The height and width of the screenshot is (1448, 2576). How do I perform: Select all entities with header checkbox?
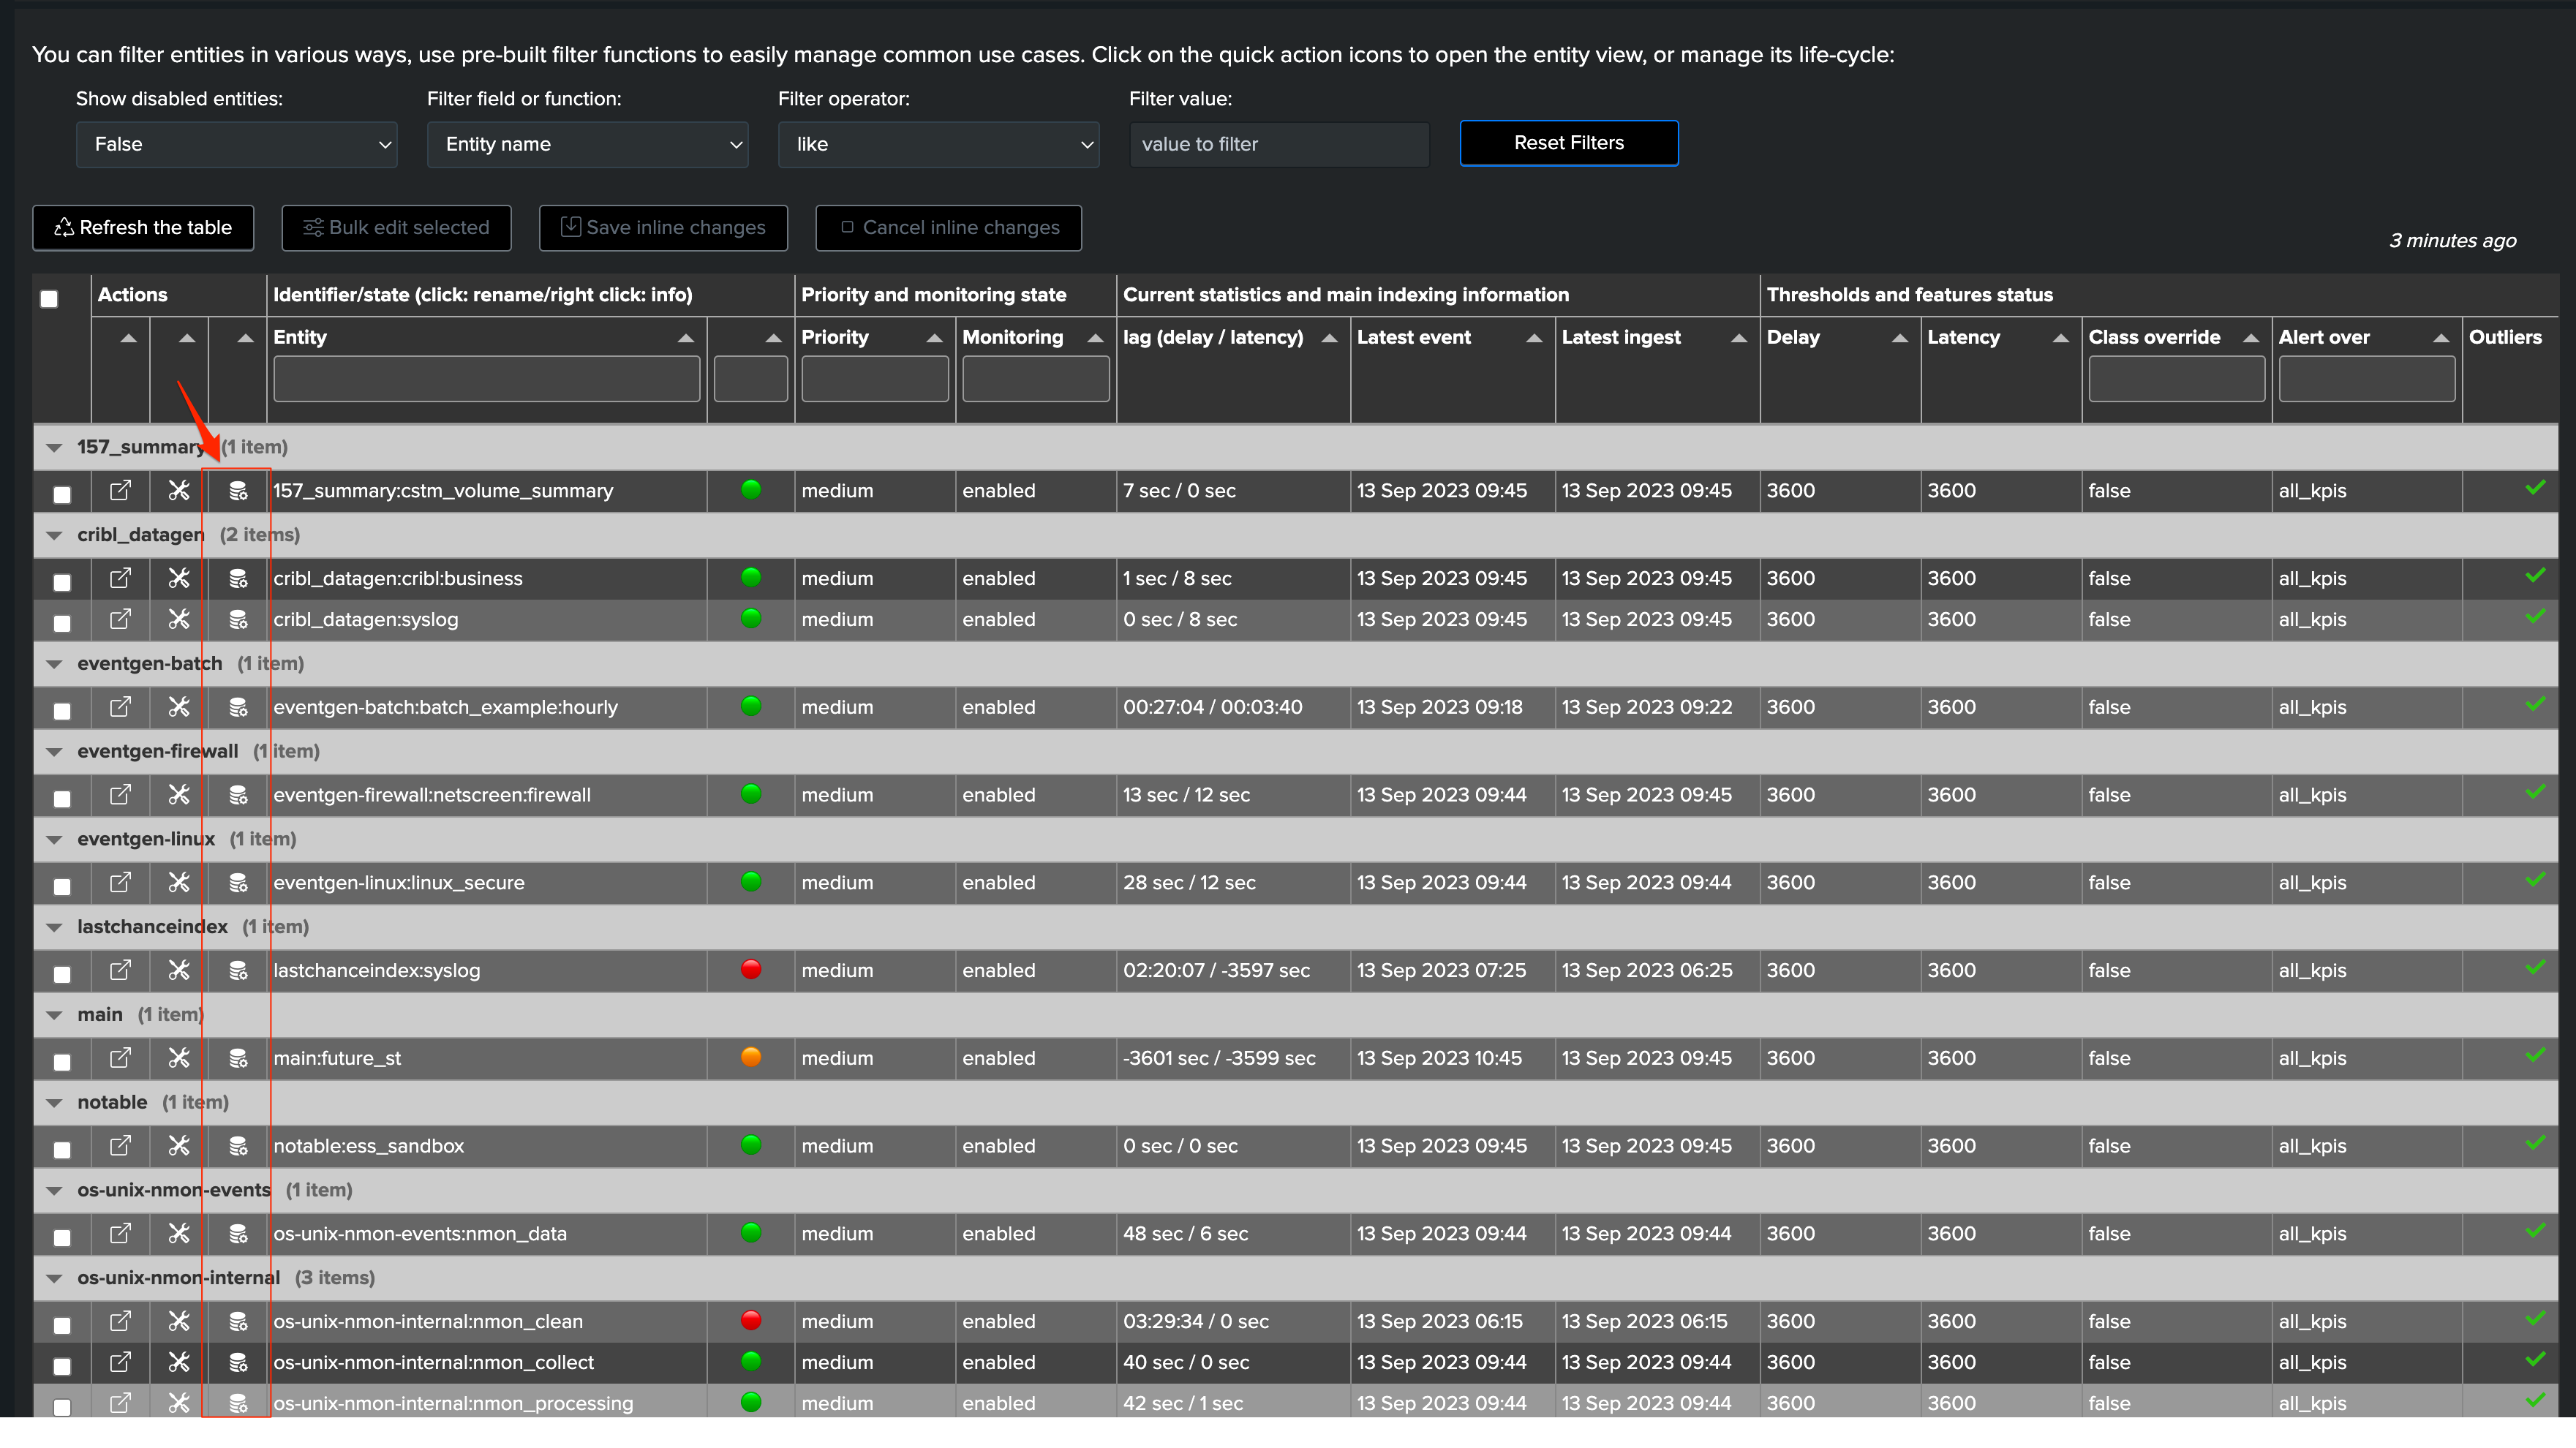(x=49, y=298)
